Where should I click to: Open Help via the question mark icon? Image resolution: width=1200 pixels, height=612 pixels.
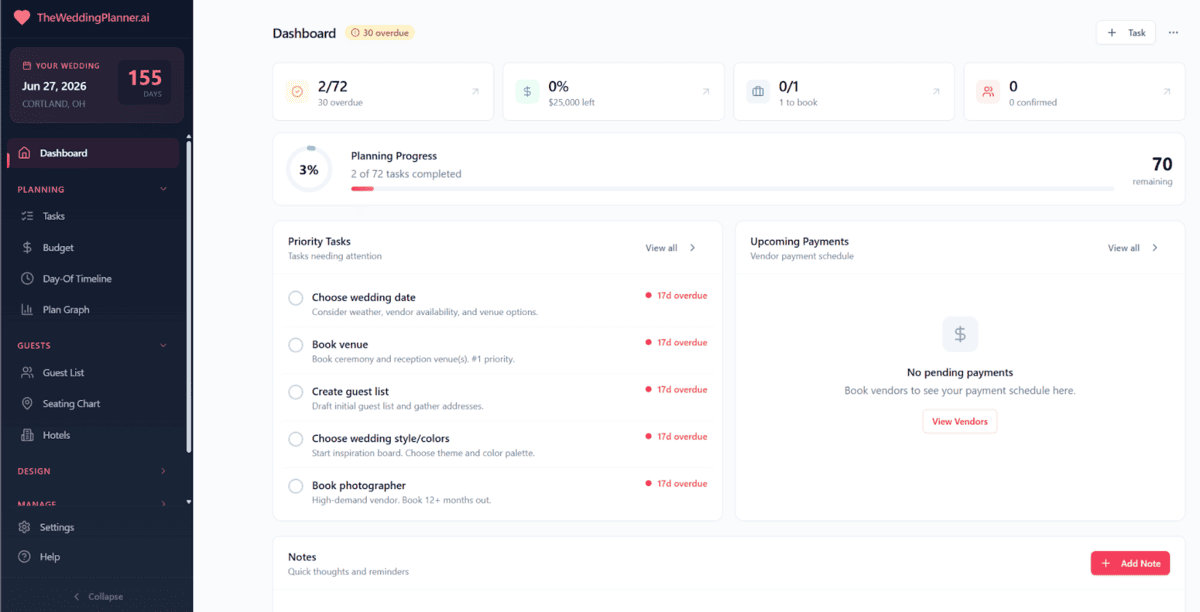(x=22, y=556)
